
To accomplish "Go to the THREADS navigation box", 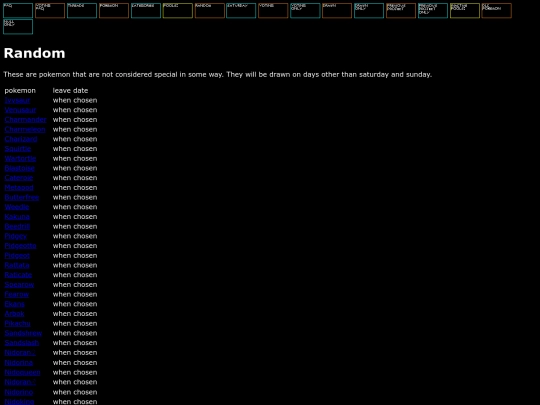I will [82, 11].
